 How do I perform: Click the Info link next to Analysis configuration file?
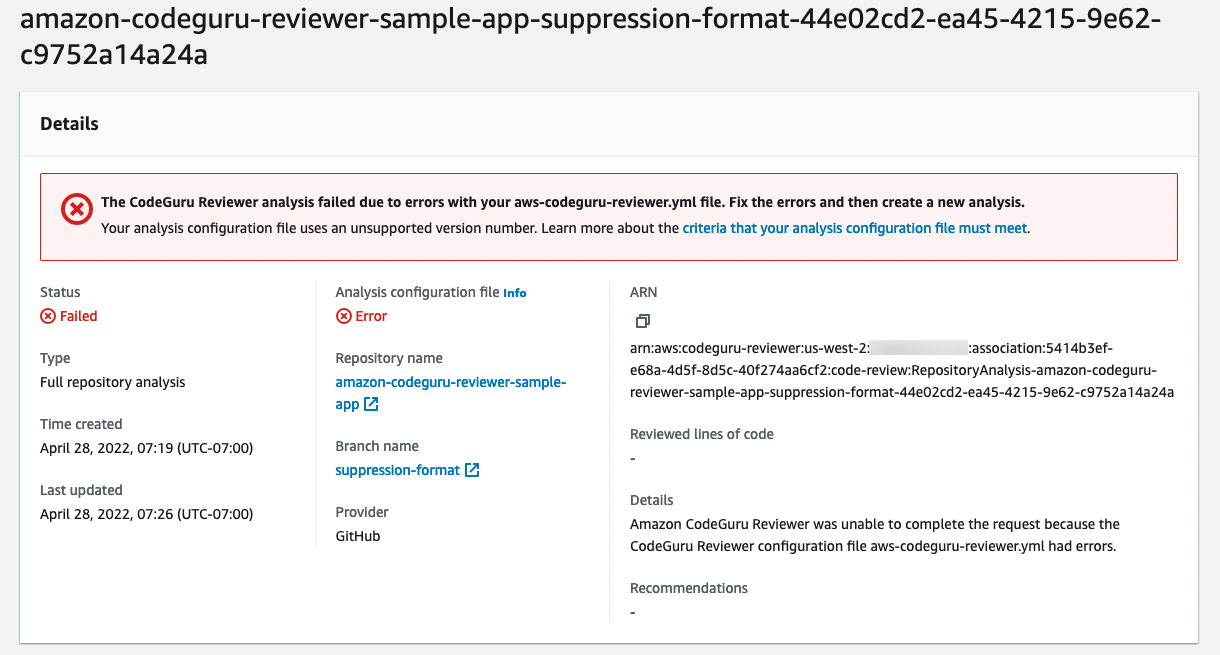point(514,292)
